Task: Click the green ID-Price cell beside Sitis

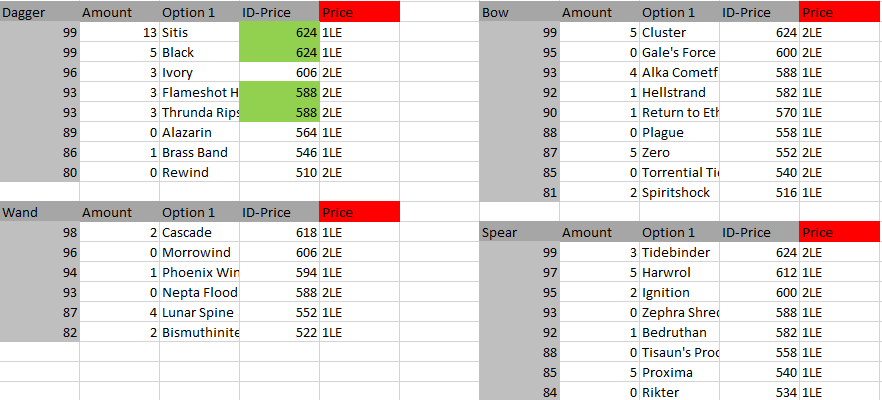Action: (279, 32)
